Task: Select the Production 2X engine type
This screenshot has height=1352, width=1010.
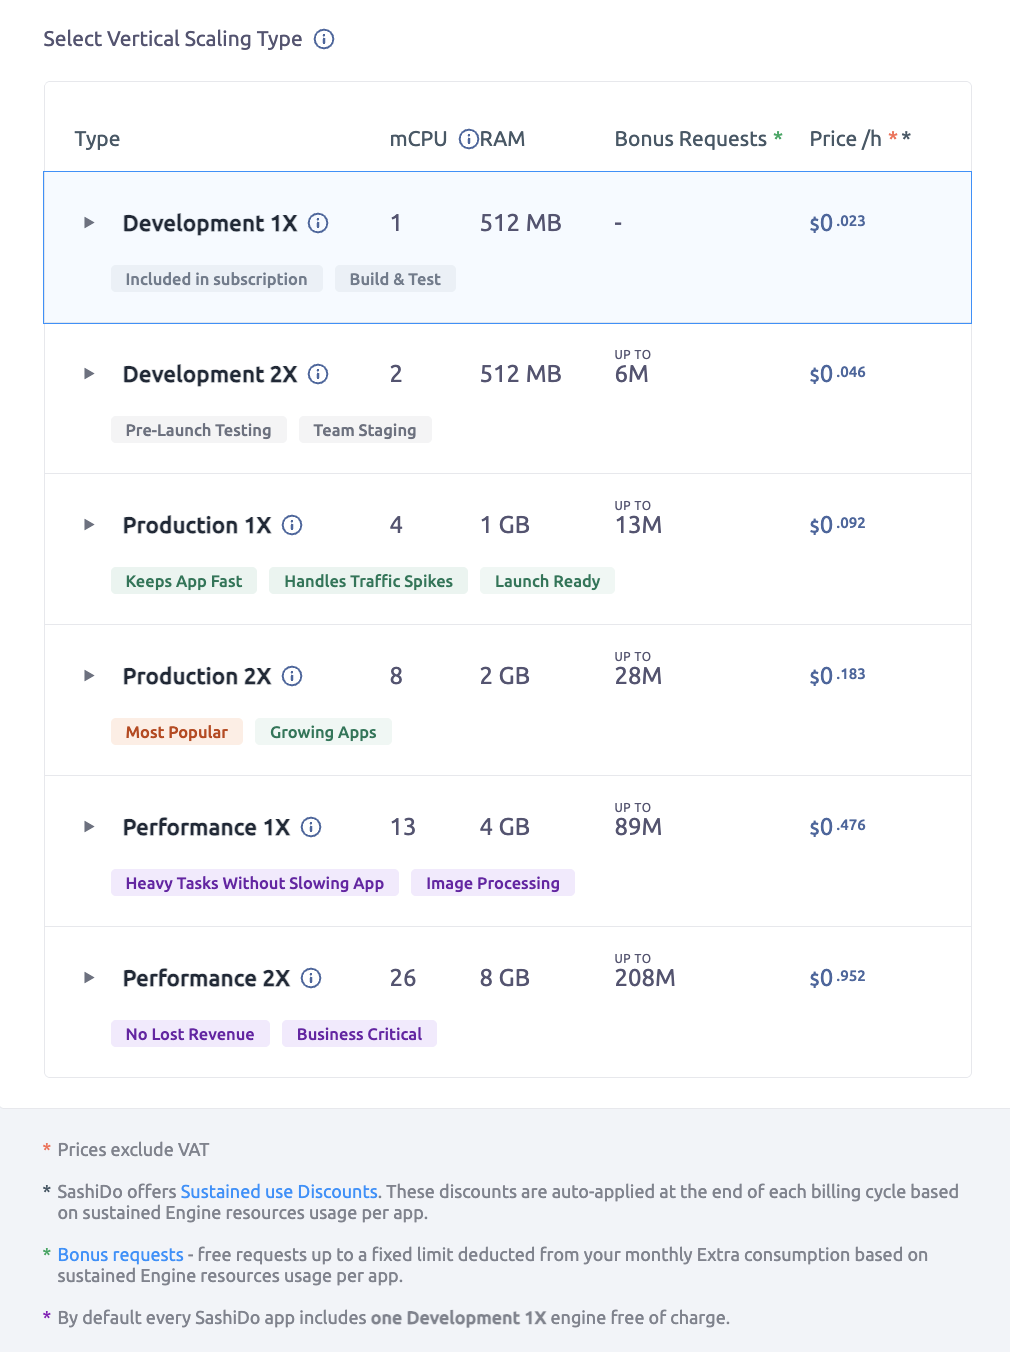Action: click(x=507, y=700)
